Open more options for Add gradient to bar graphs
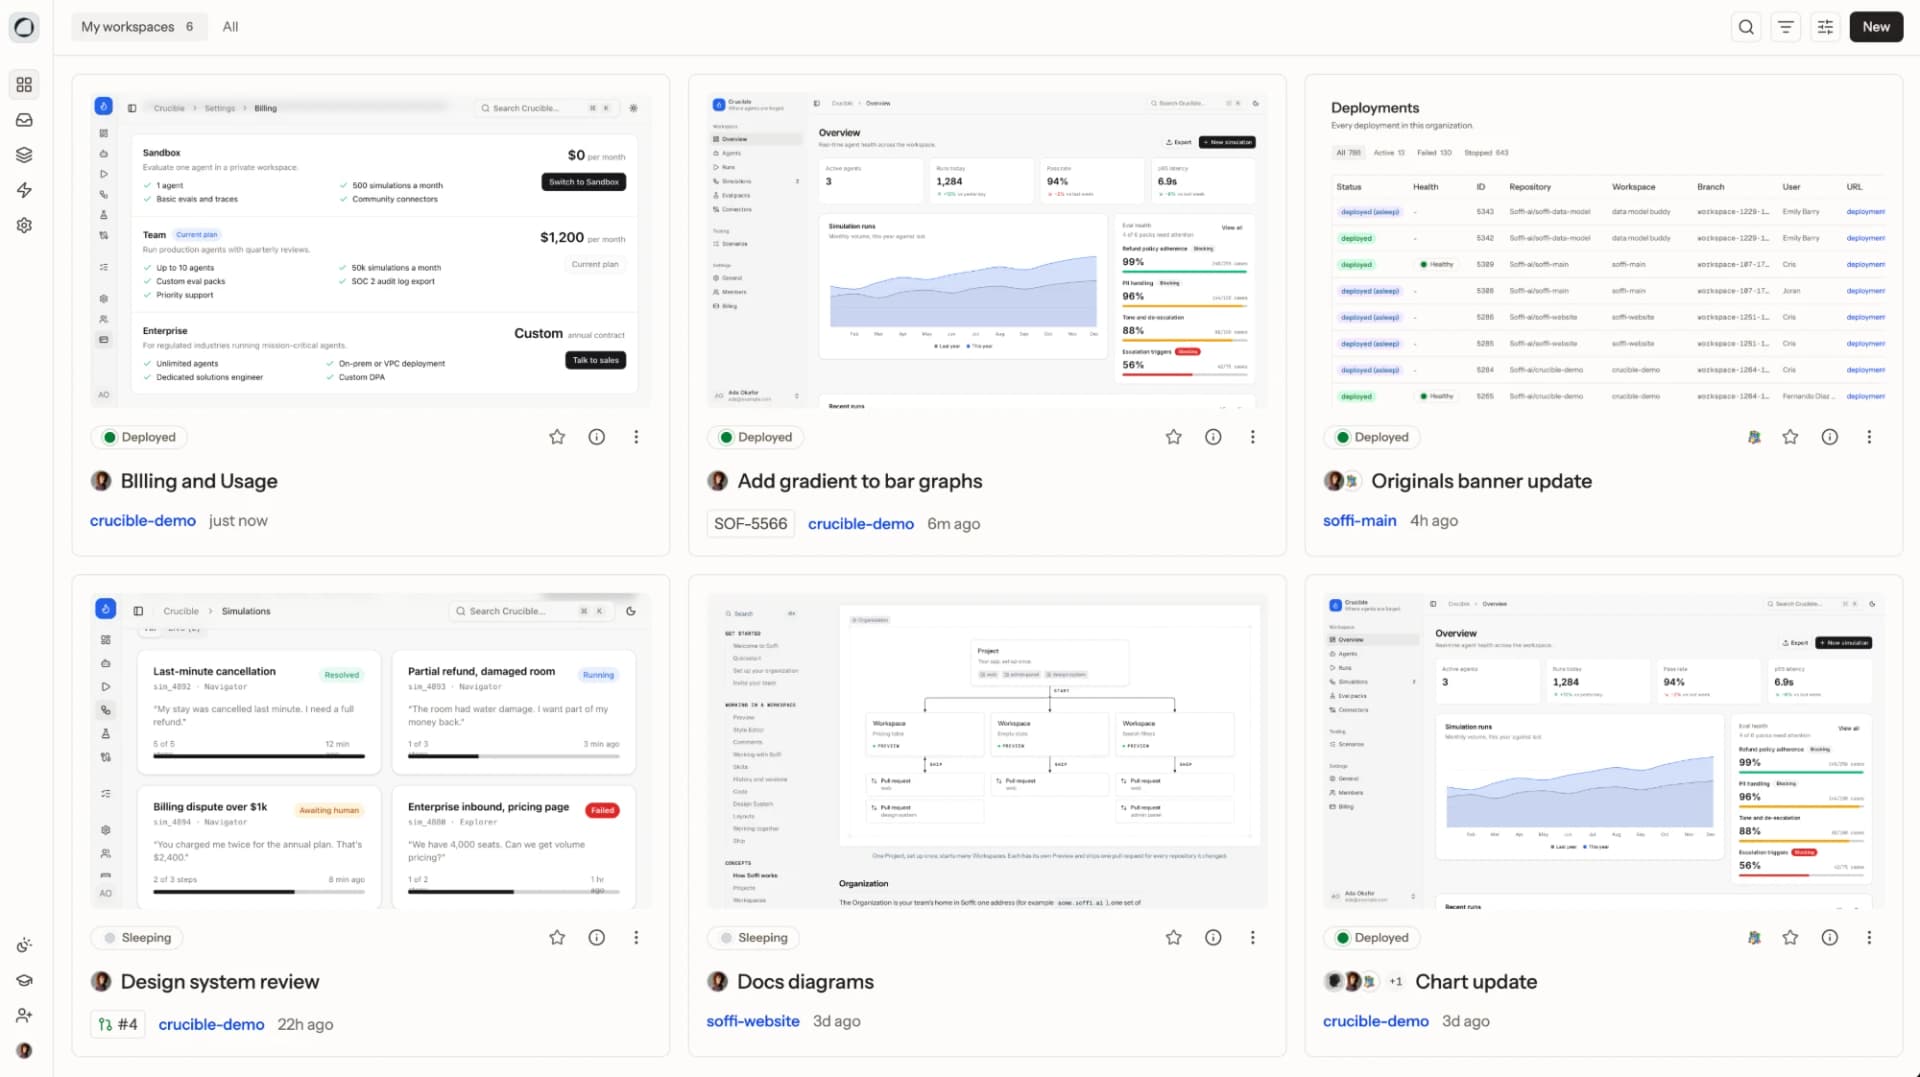The width and height of the screenshot is (1920, 1077). pos(1252,437)
